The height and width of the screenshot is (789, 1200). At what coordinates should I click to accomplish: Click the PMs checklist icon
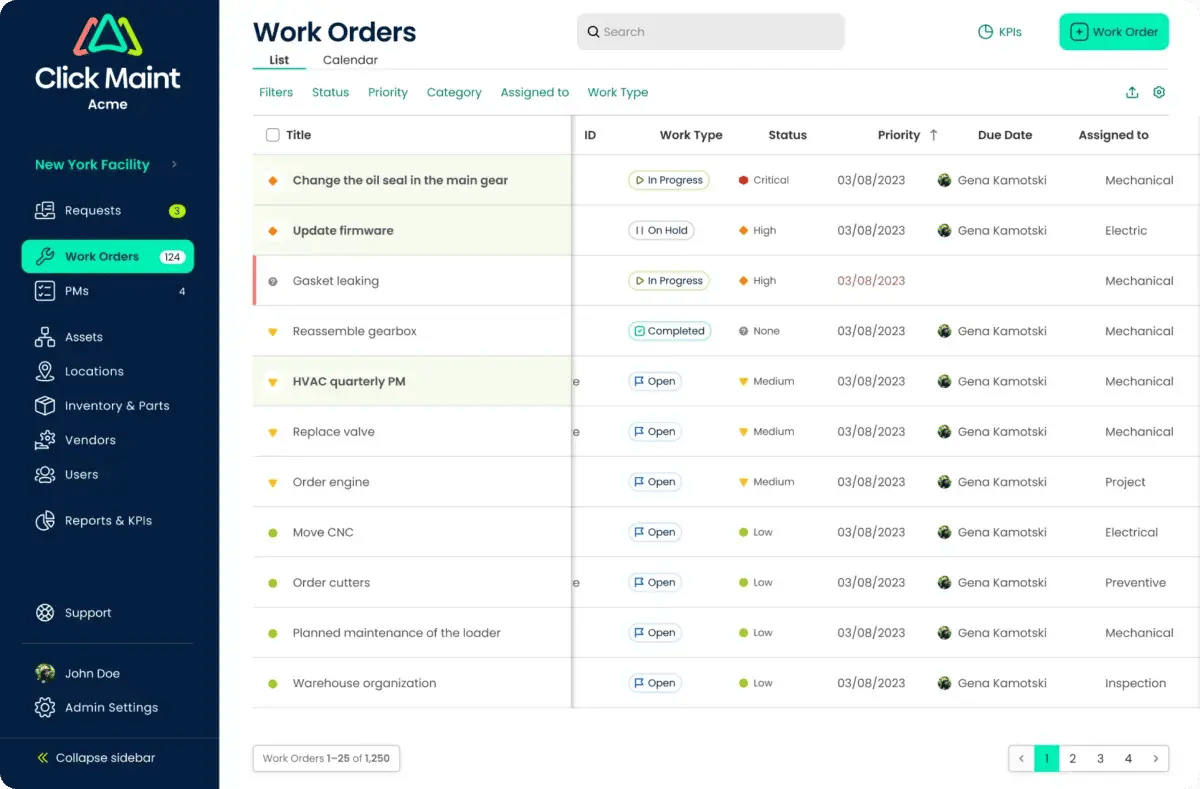(45, 291)
